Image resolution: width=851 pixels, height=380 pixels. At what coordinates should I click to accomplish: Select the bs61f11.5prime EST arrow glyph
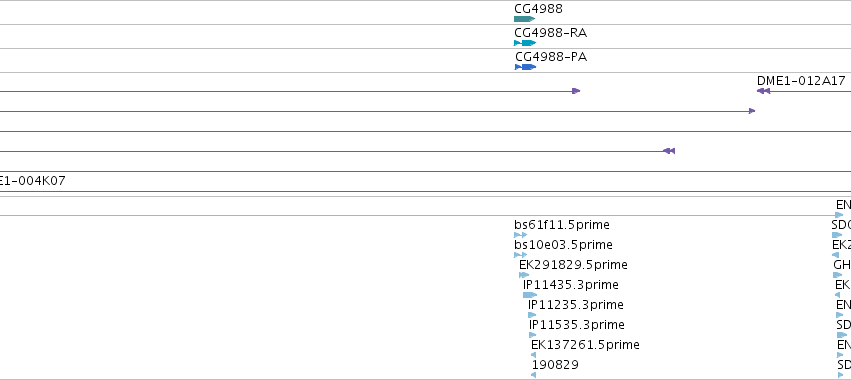point(520,235)
